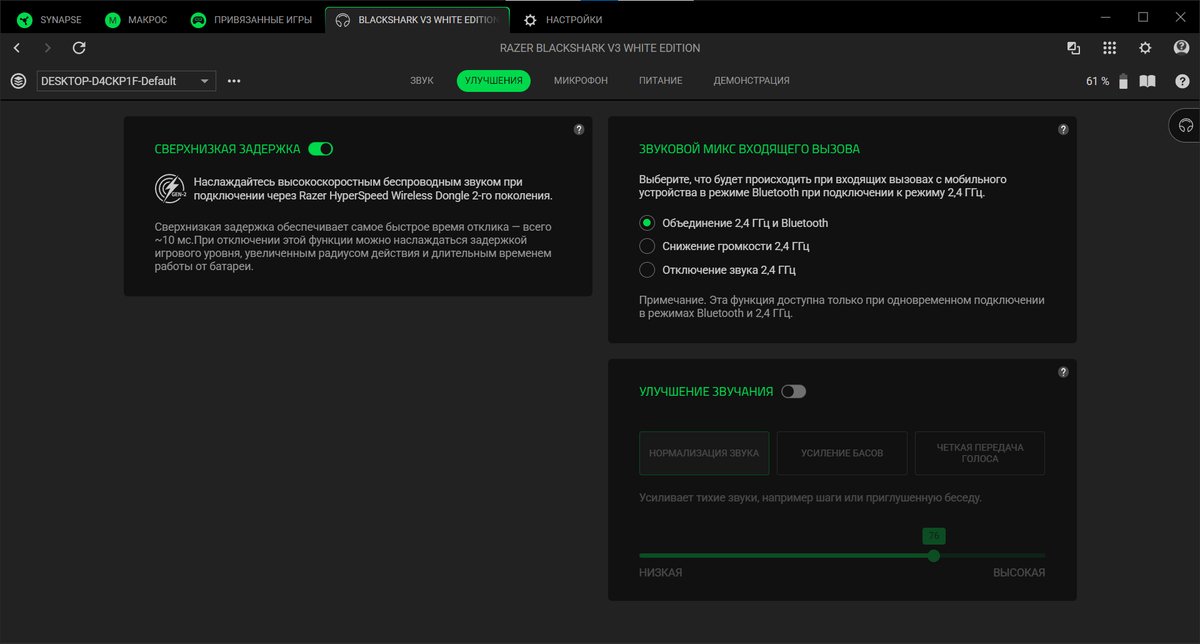Click Четкая передача голоса button
The width and height of the screenshot is (1200, 644).
tap(980, 453)
